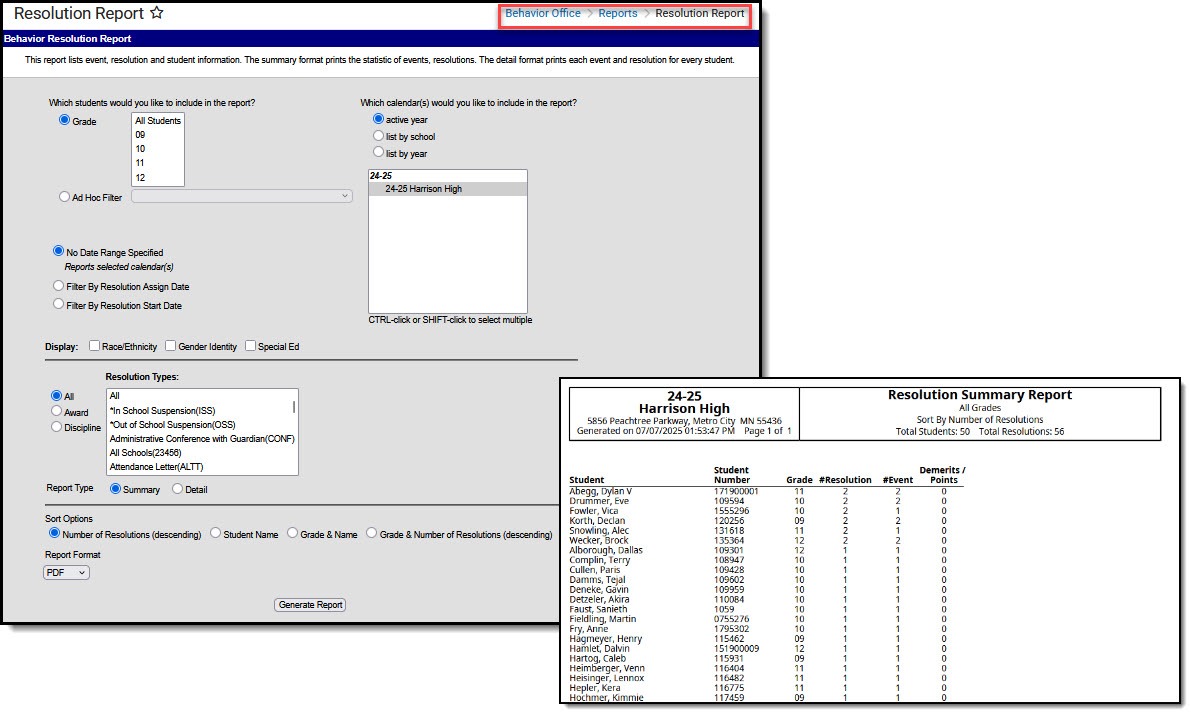Sort by Number of Resolutions (descending)
Image resolution: width=1191 pixels, height=714 pixels.
[x=55, y=533]
